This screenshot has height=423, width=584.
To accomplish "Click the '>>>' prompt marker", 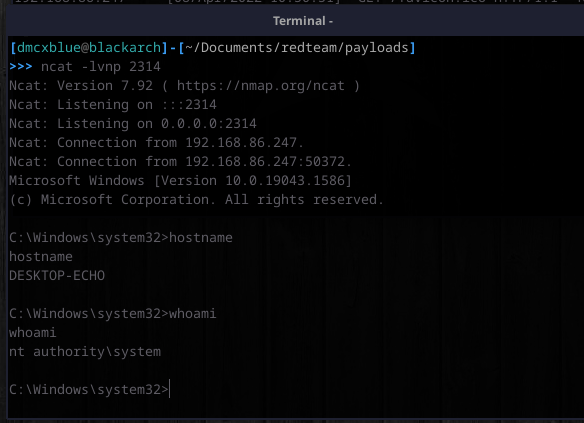I will (21, 67).
